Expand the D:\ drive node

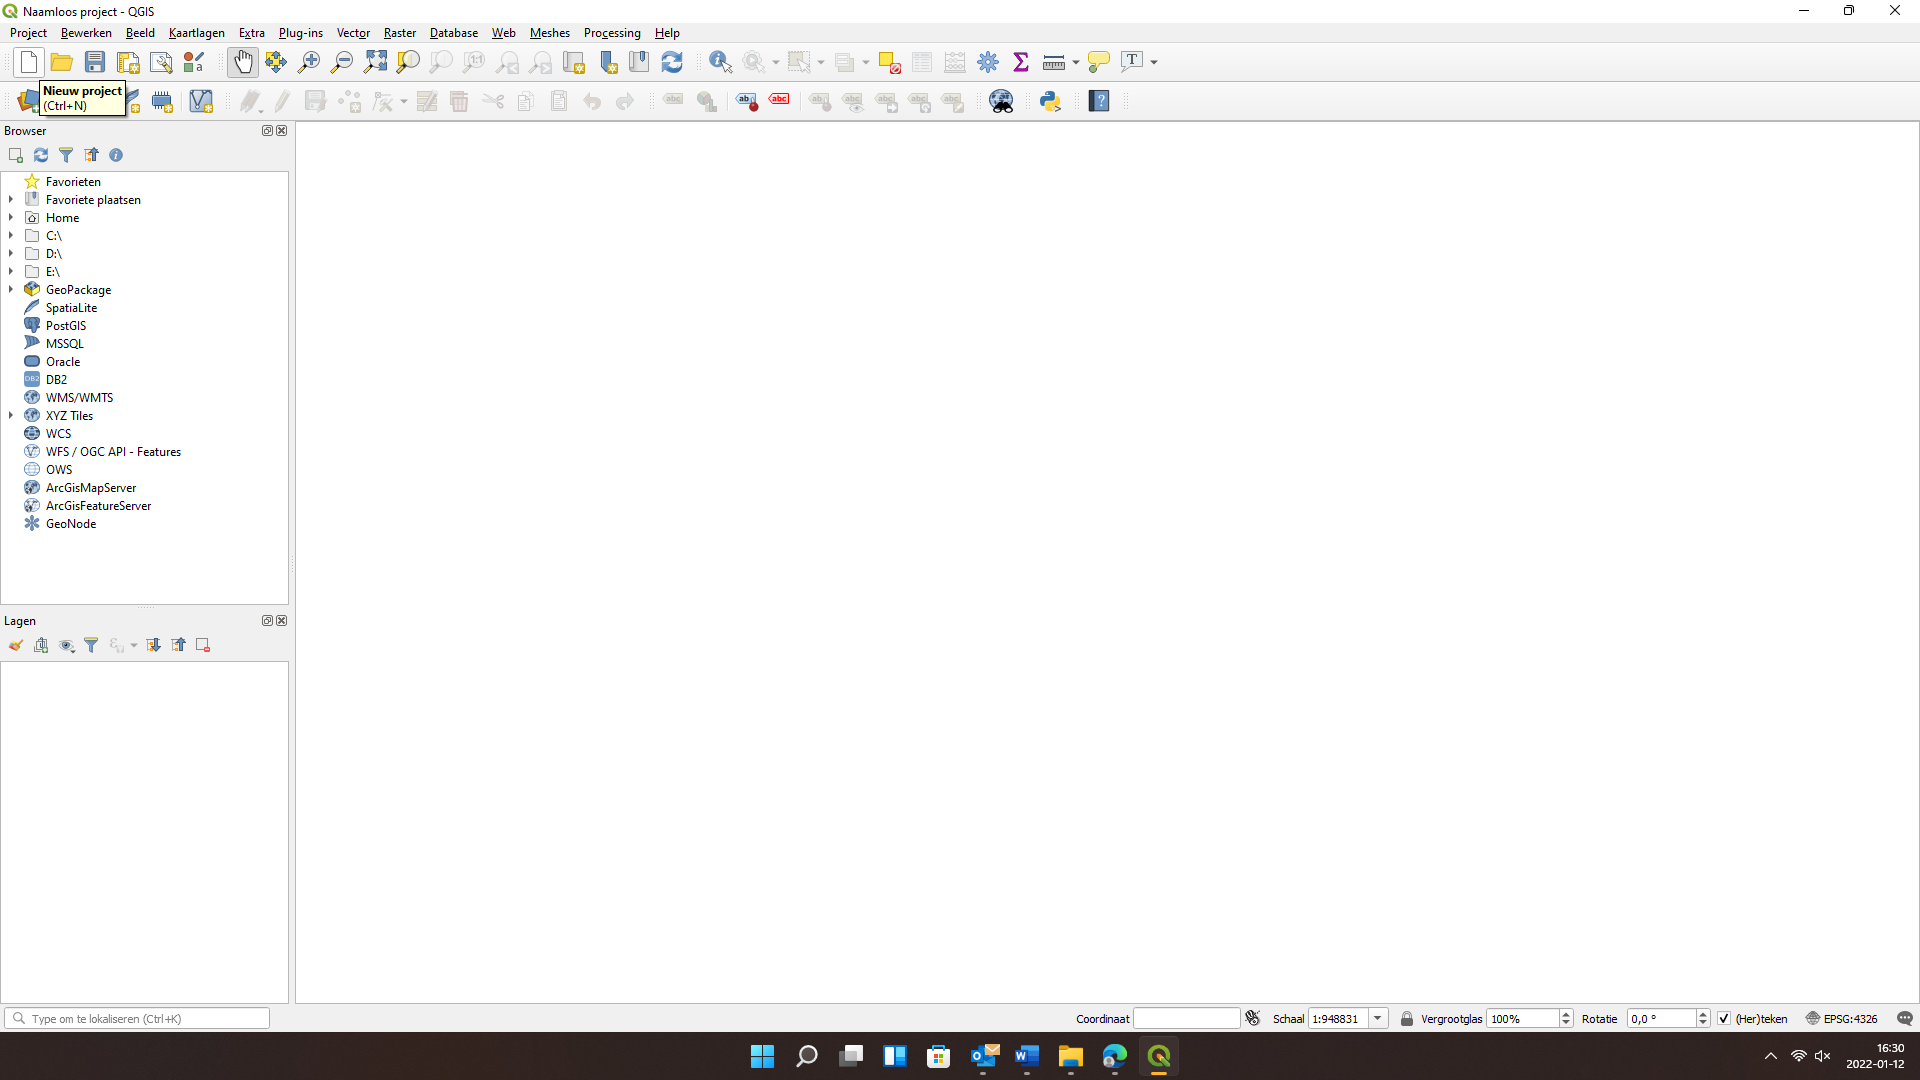coord(11,254)
